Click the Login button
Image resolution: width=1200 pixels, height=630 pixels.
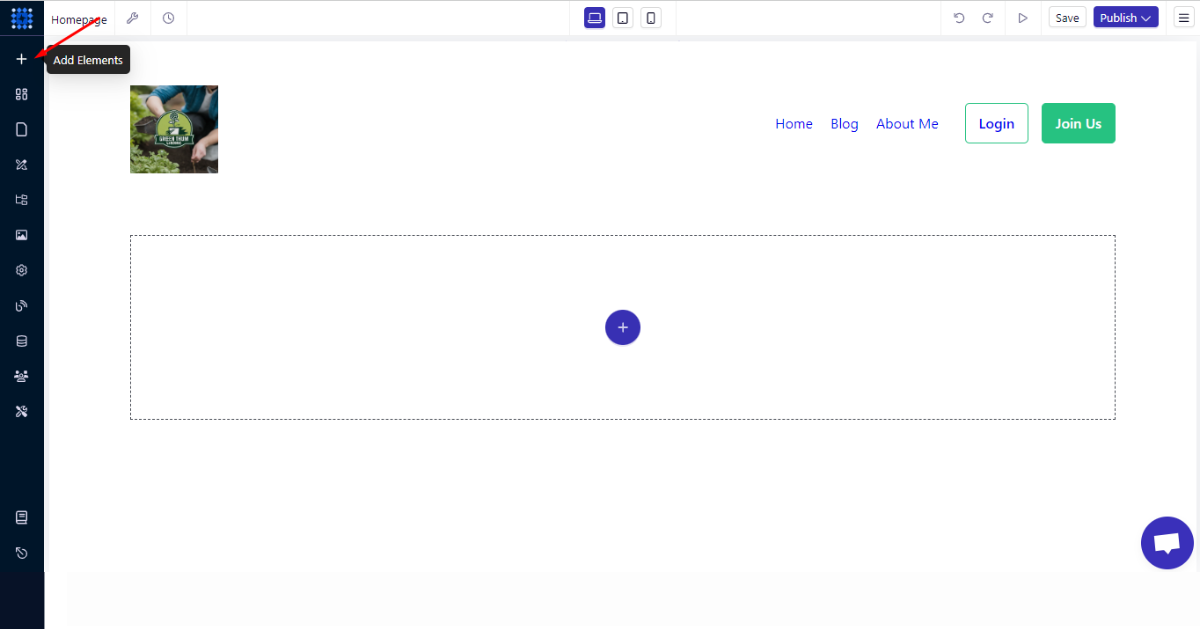coord(996,123)
